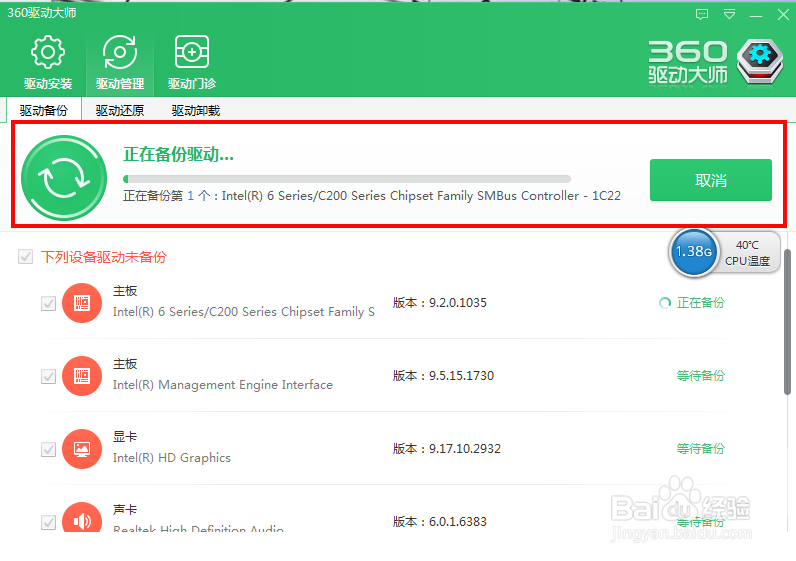Screen dimensions: 796x561
Task: Click the 取消 button to cancel backup
Action: [x=711, y=180]
